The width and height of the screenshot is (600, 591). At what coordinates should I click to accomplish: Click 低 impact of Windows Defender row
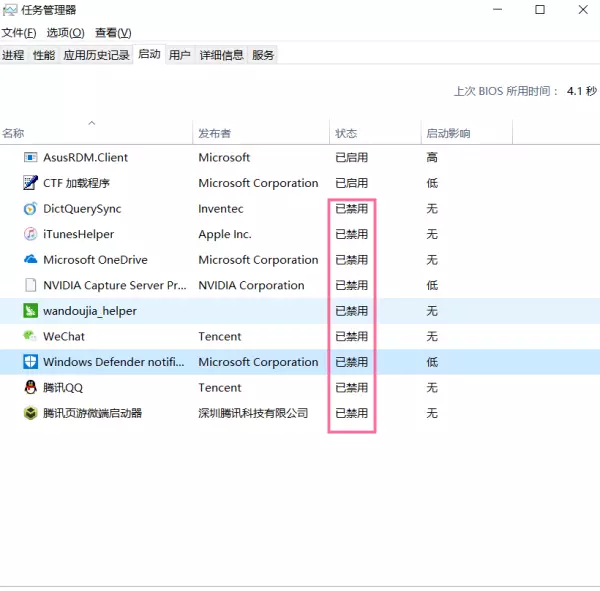click(x=432, y=362)
